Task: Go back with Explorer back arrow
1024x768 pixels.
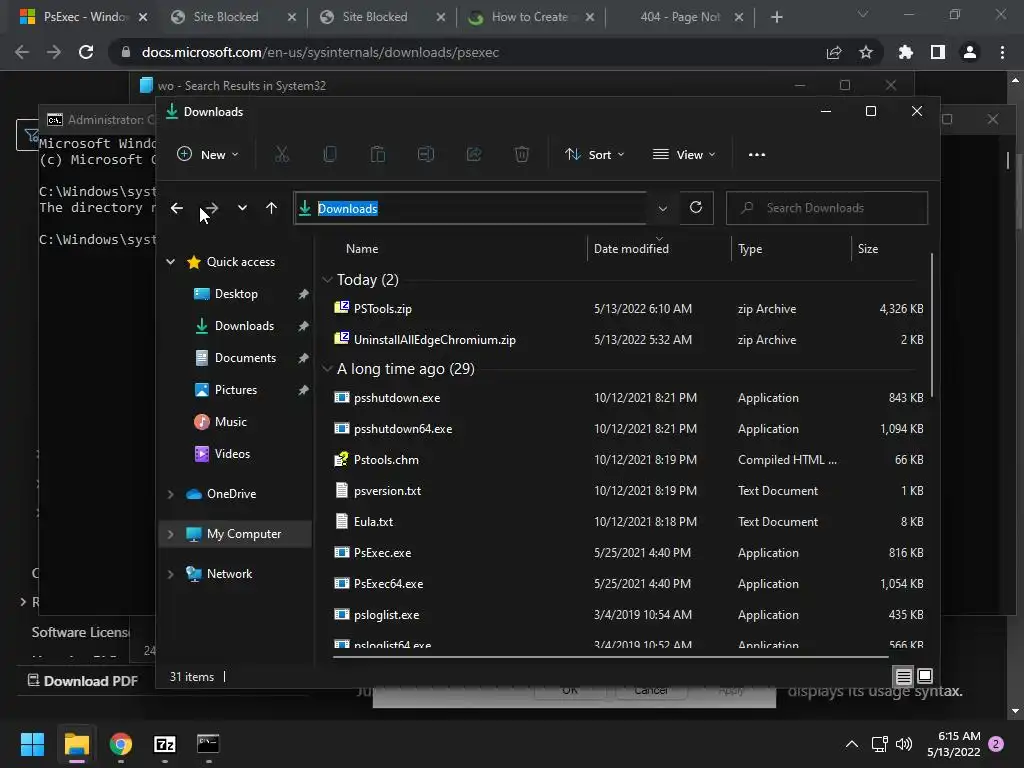Action: coord(176,208)
